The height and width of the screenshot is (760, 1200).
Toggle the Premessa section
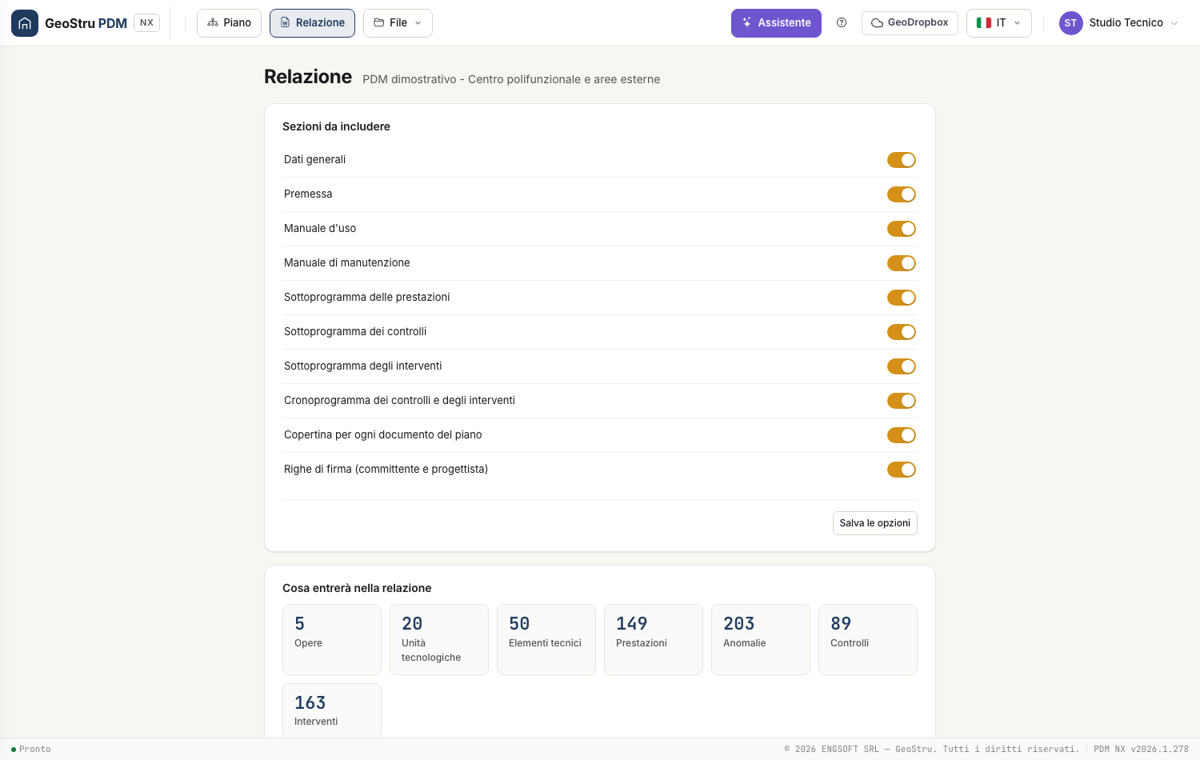point(901,194)
